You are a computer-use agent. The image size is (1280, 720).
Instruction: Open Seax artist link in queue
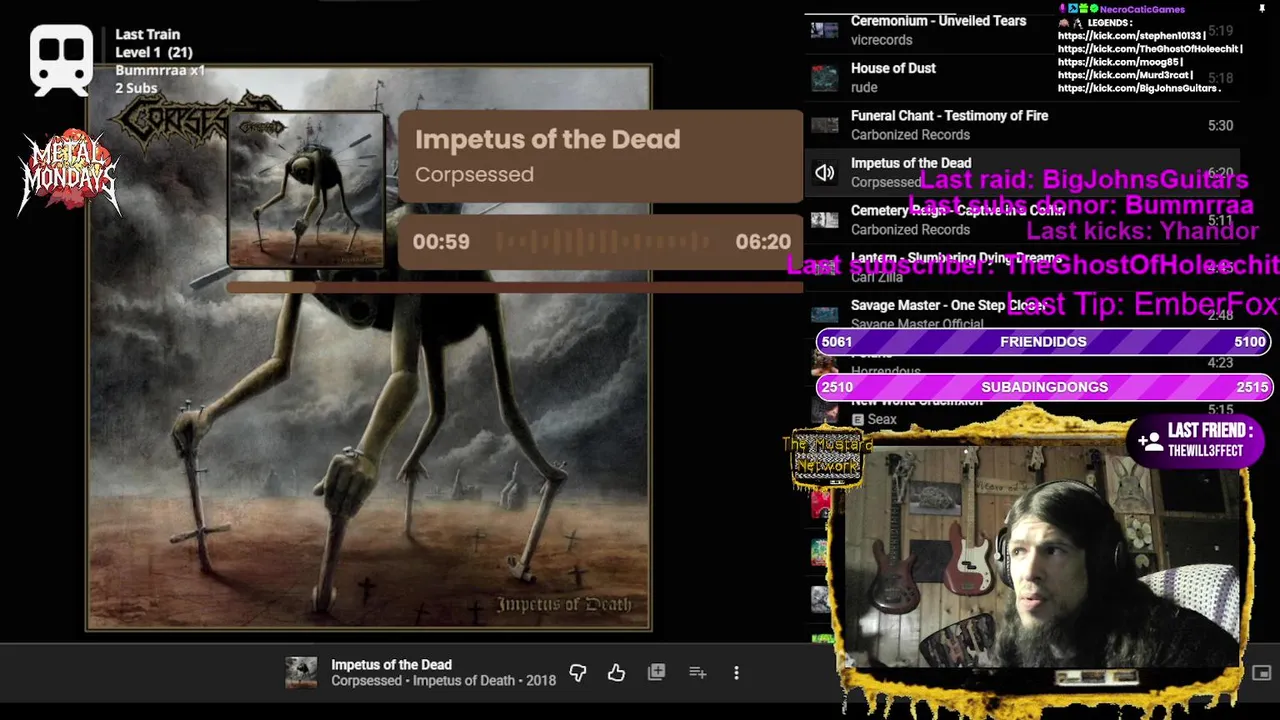(882, 420)
